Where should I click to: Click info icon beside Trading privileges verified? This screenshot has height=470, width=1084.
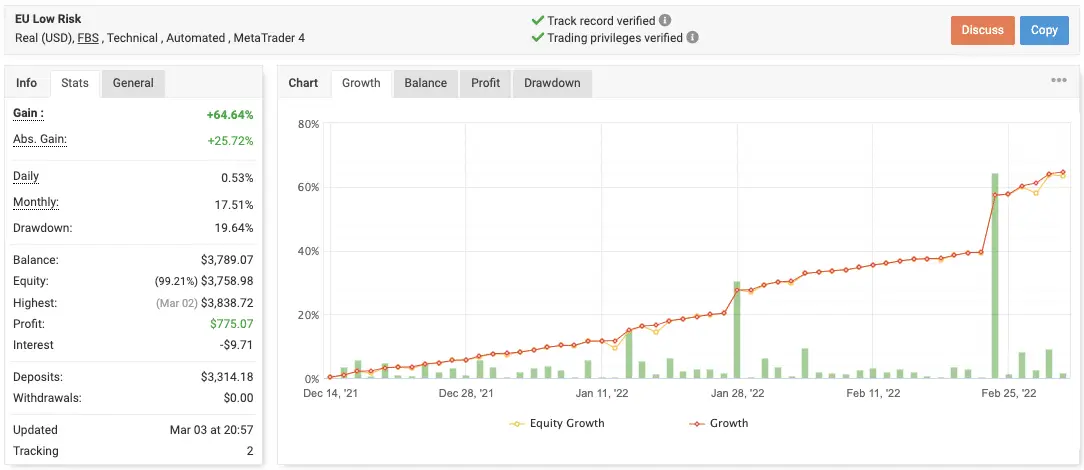[x=693, y=38]
